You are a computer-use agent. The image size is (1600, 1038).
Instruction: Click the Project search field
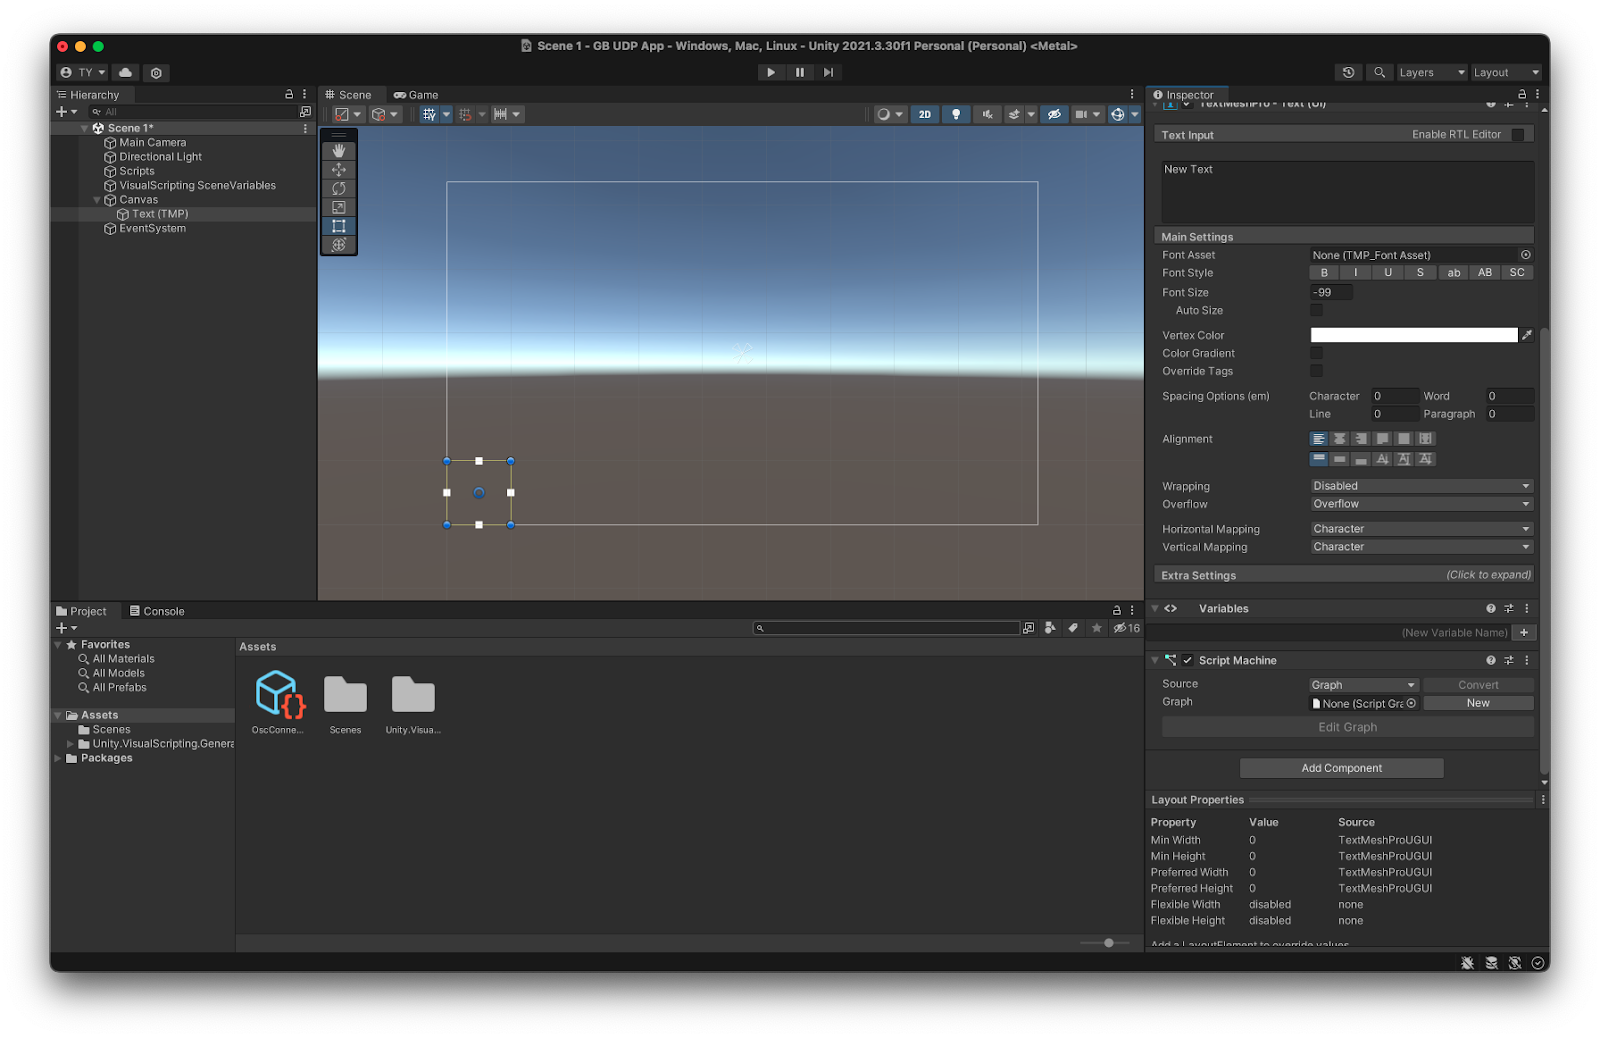coord(886,628)
